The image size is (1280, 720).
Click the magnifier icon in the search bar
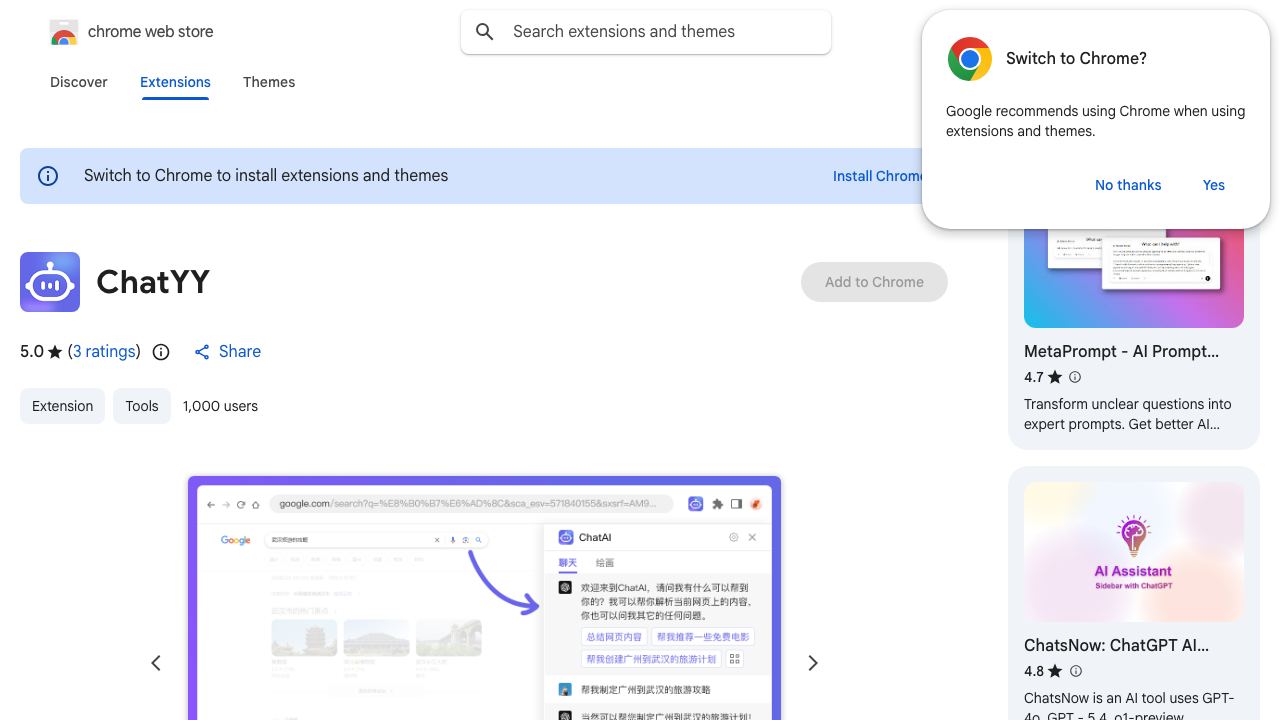485,32
